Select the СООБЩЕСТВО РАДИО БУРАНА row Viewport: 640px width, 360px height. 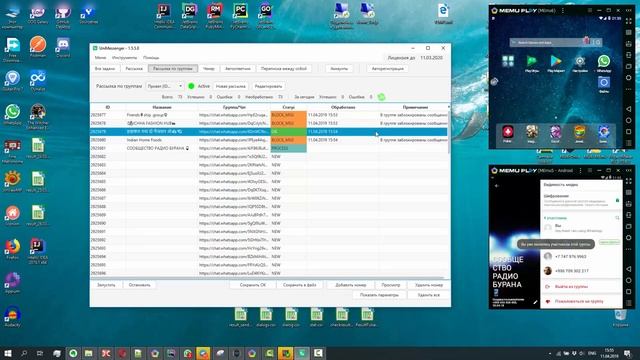pos(269,148)
